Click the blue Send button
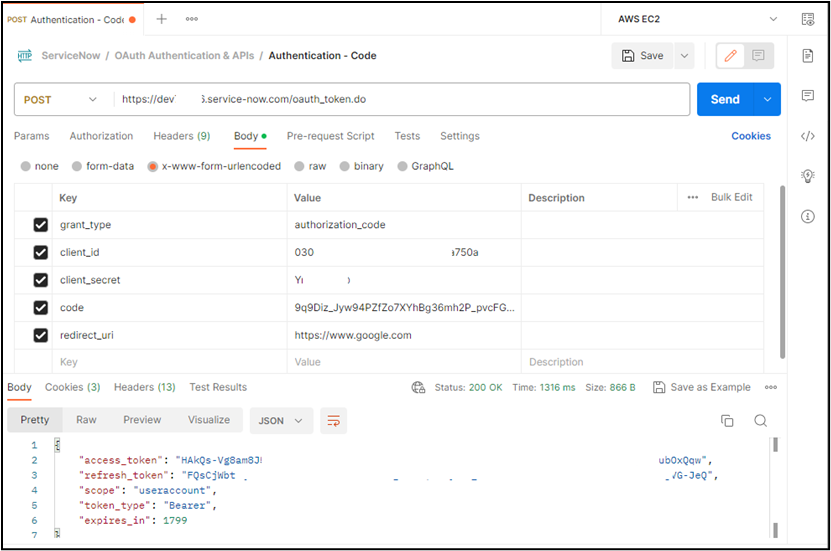This screenshot has width=831, height=551. (x=725, y=100)
